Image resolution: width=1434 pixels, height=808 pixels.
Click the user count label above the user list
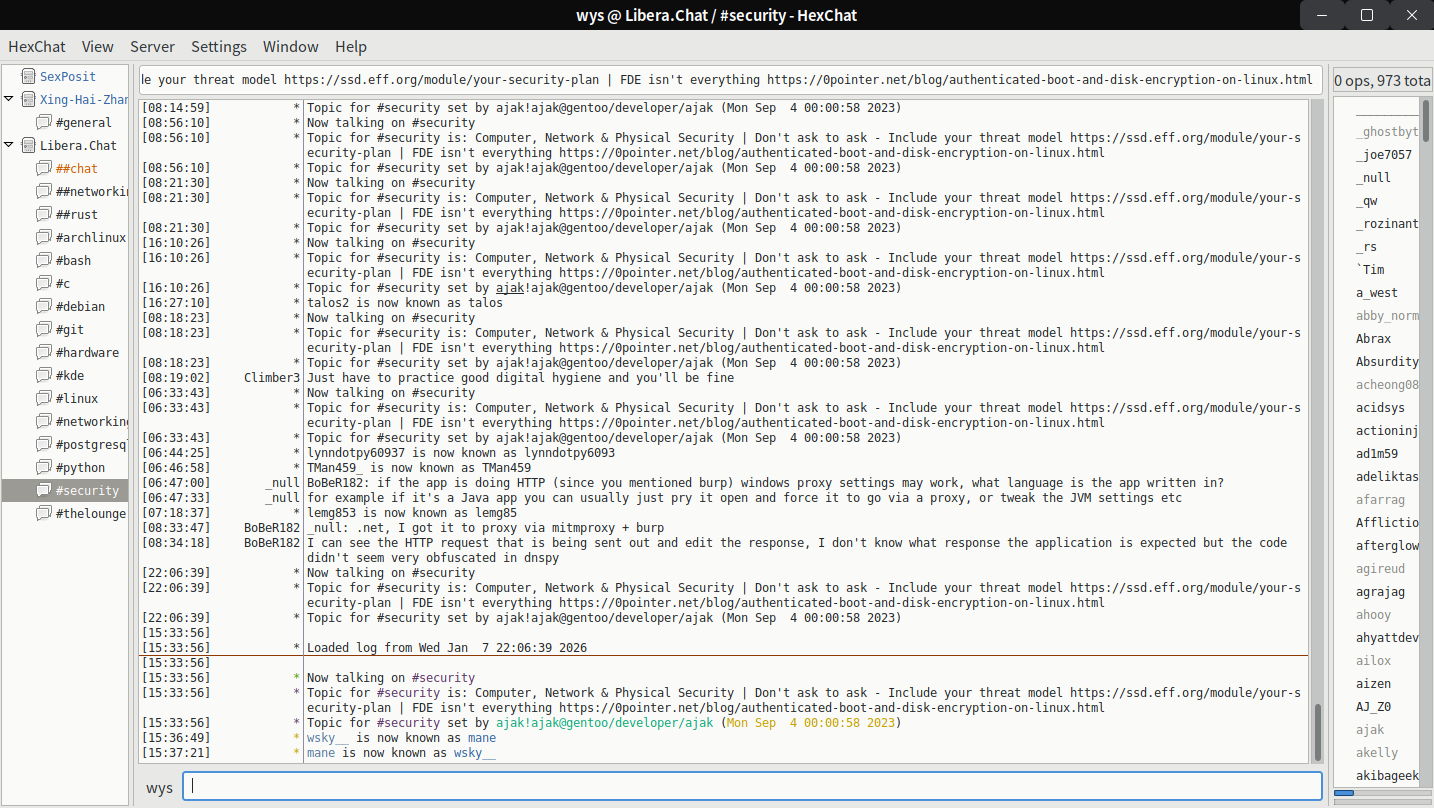tap(1381, 80)
